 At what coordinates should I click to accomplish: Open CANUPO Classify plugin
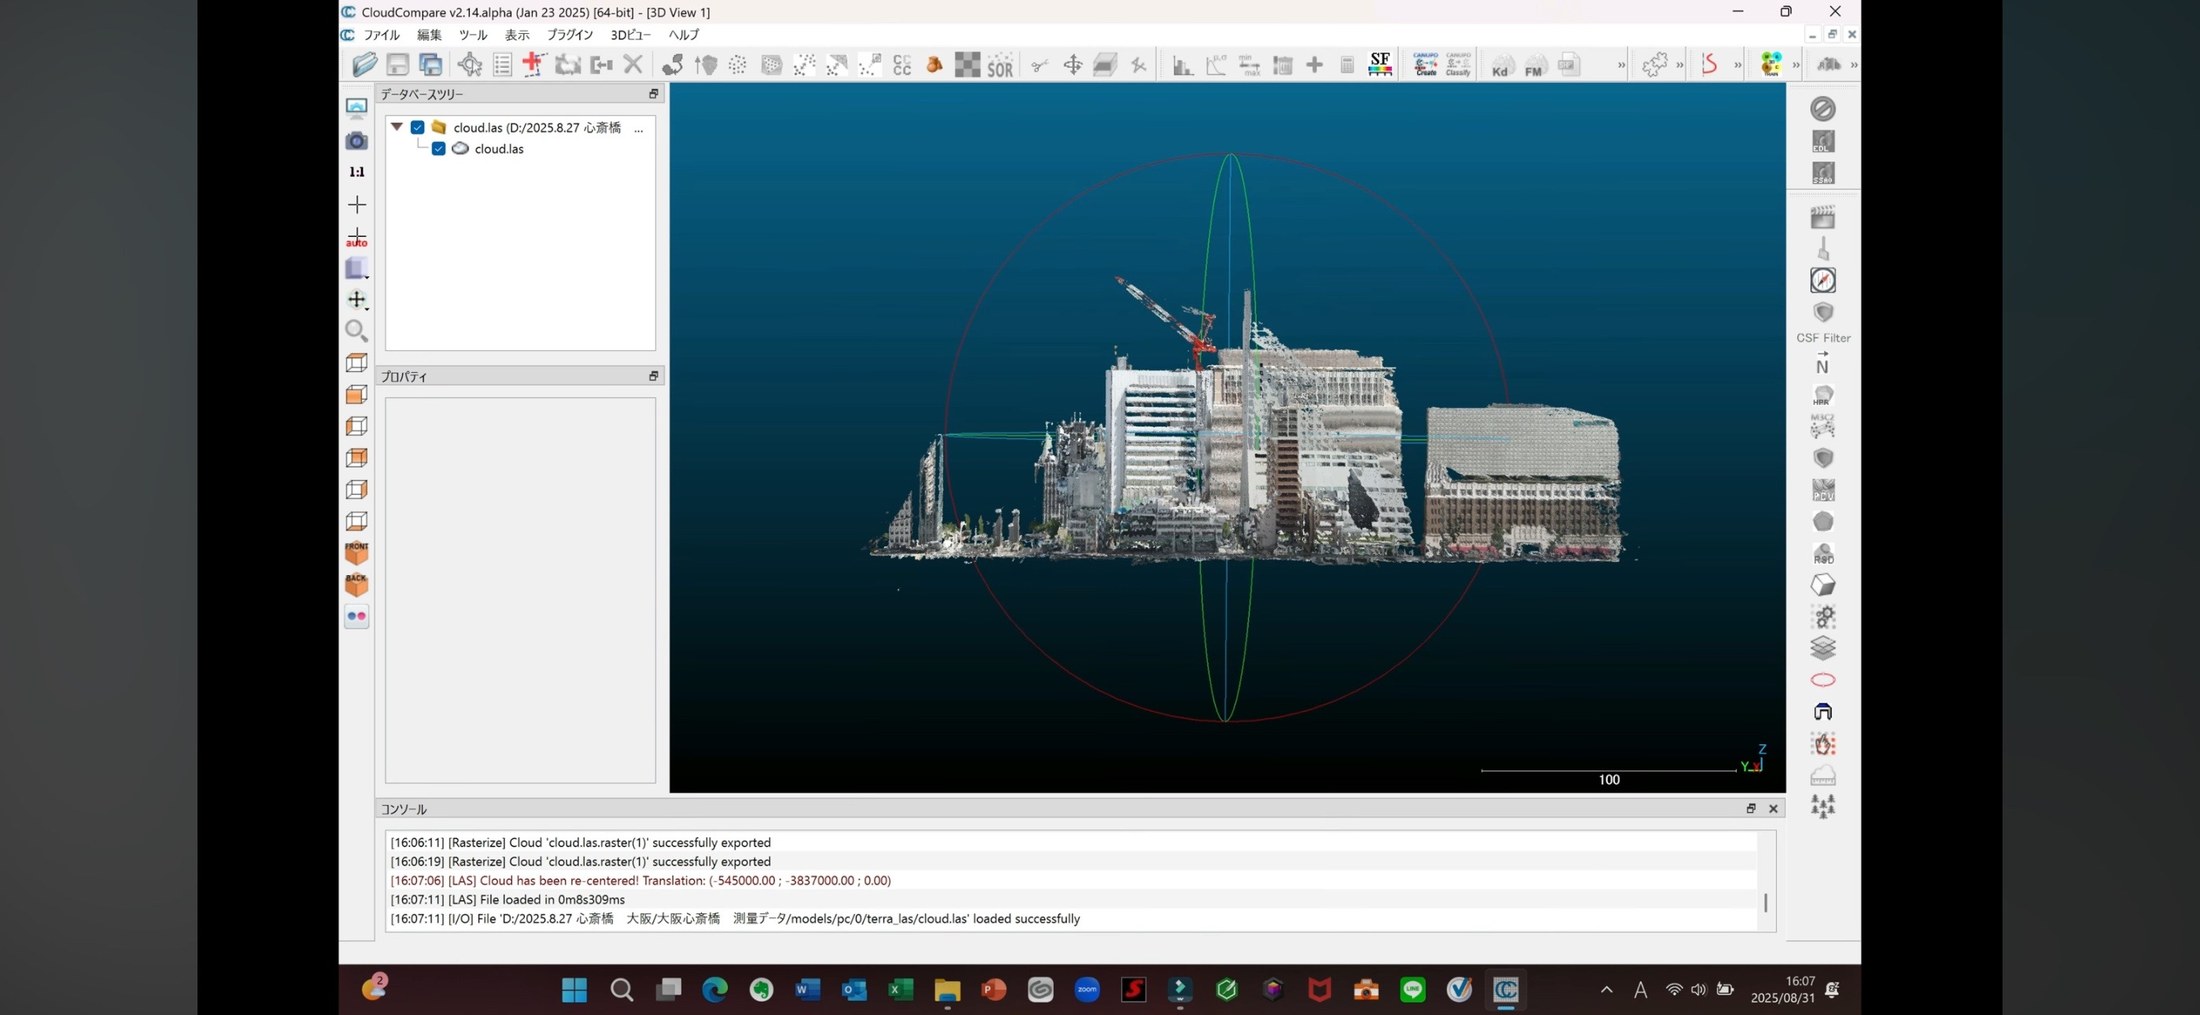(x=1458, y=65)
